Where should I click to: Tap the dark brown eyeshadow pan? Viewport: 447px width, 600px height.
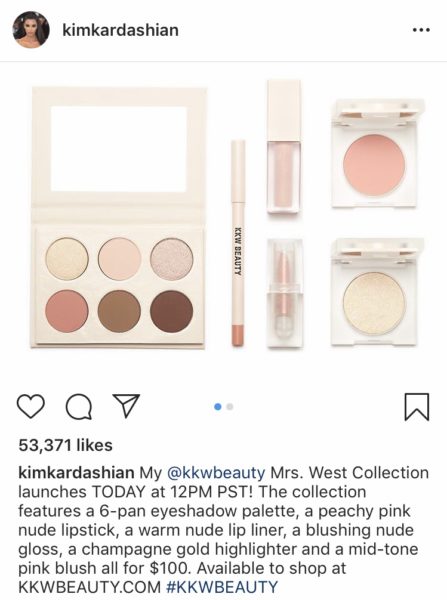point(171,311)
